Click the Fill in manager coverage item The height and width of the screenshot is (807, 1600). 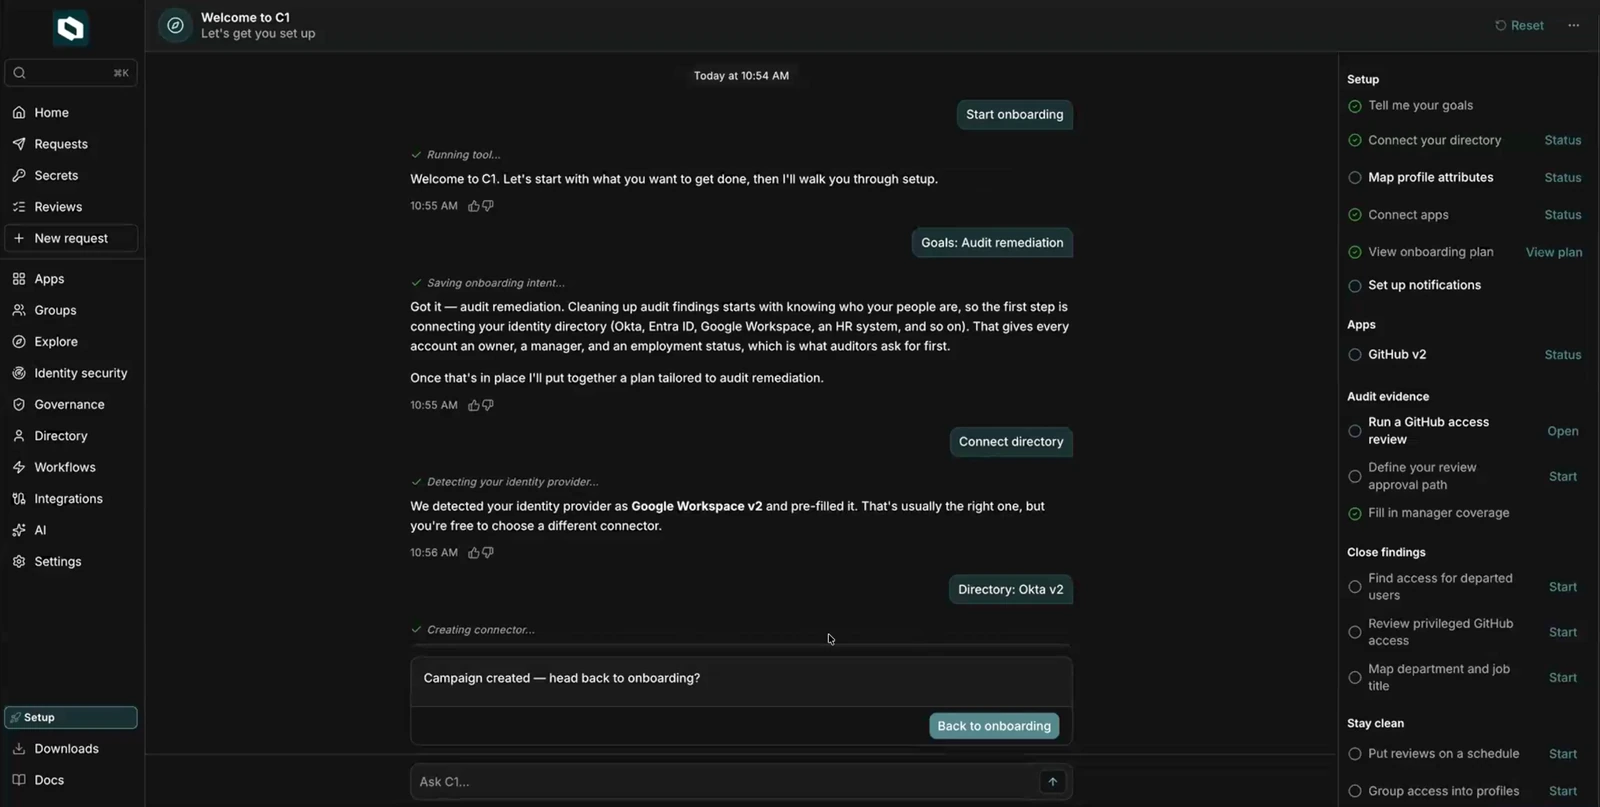tap(1438, 513)
